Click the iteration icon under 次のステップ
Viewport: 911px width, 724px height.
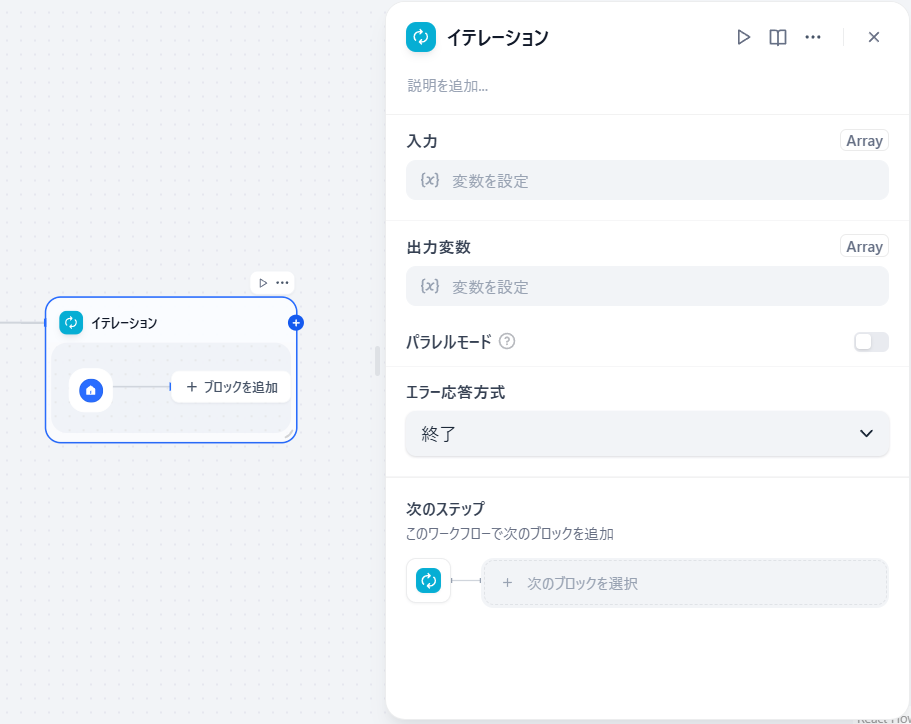coord(428,580)
